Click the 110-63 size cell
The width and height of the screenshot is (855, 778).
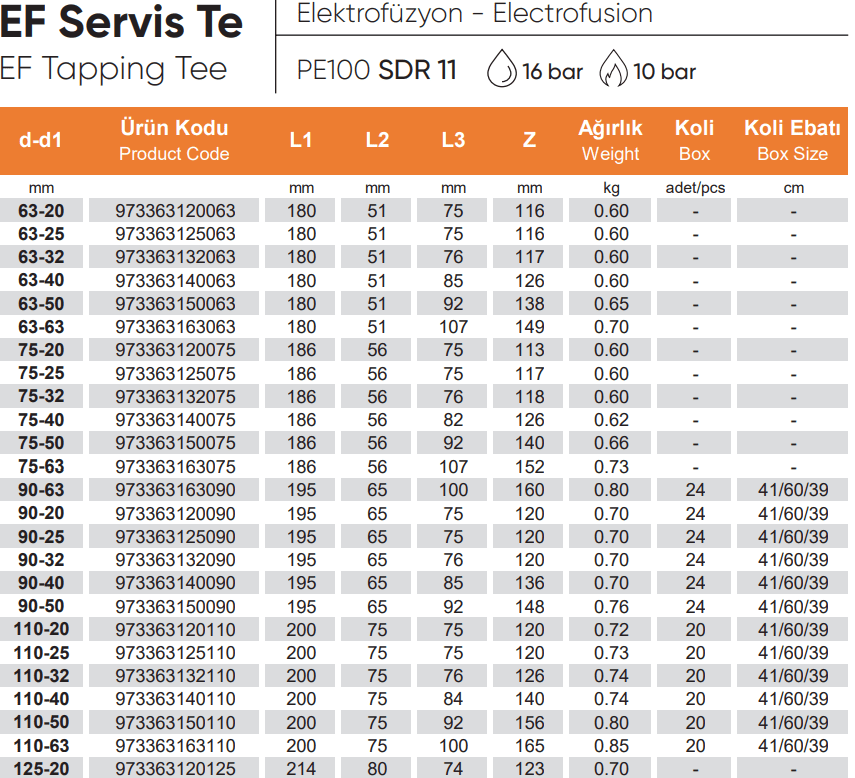41,746
